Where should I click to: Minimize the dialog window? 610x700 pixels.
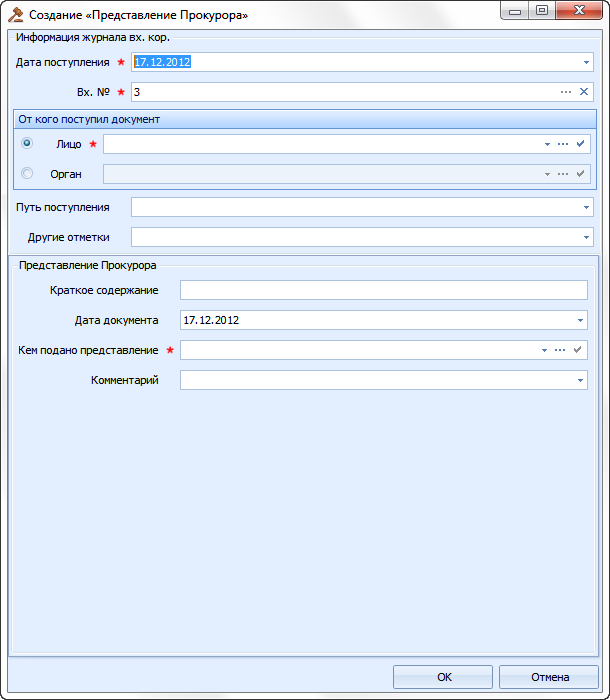point(515,10)
